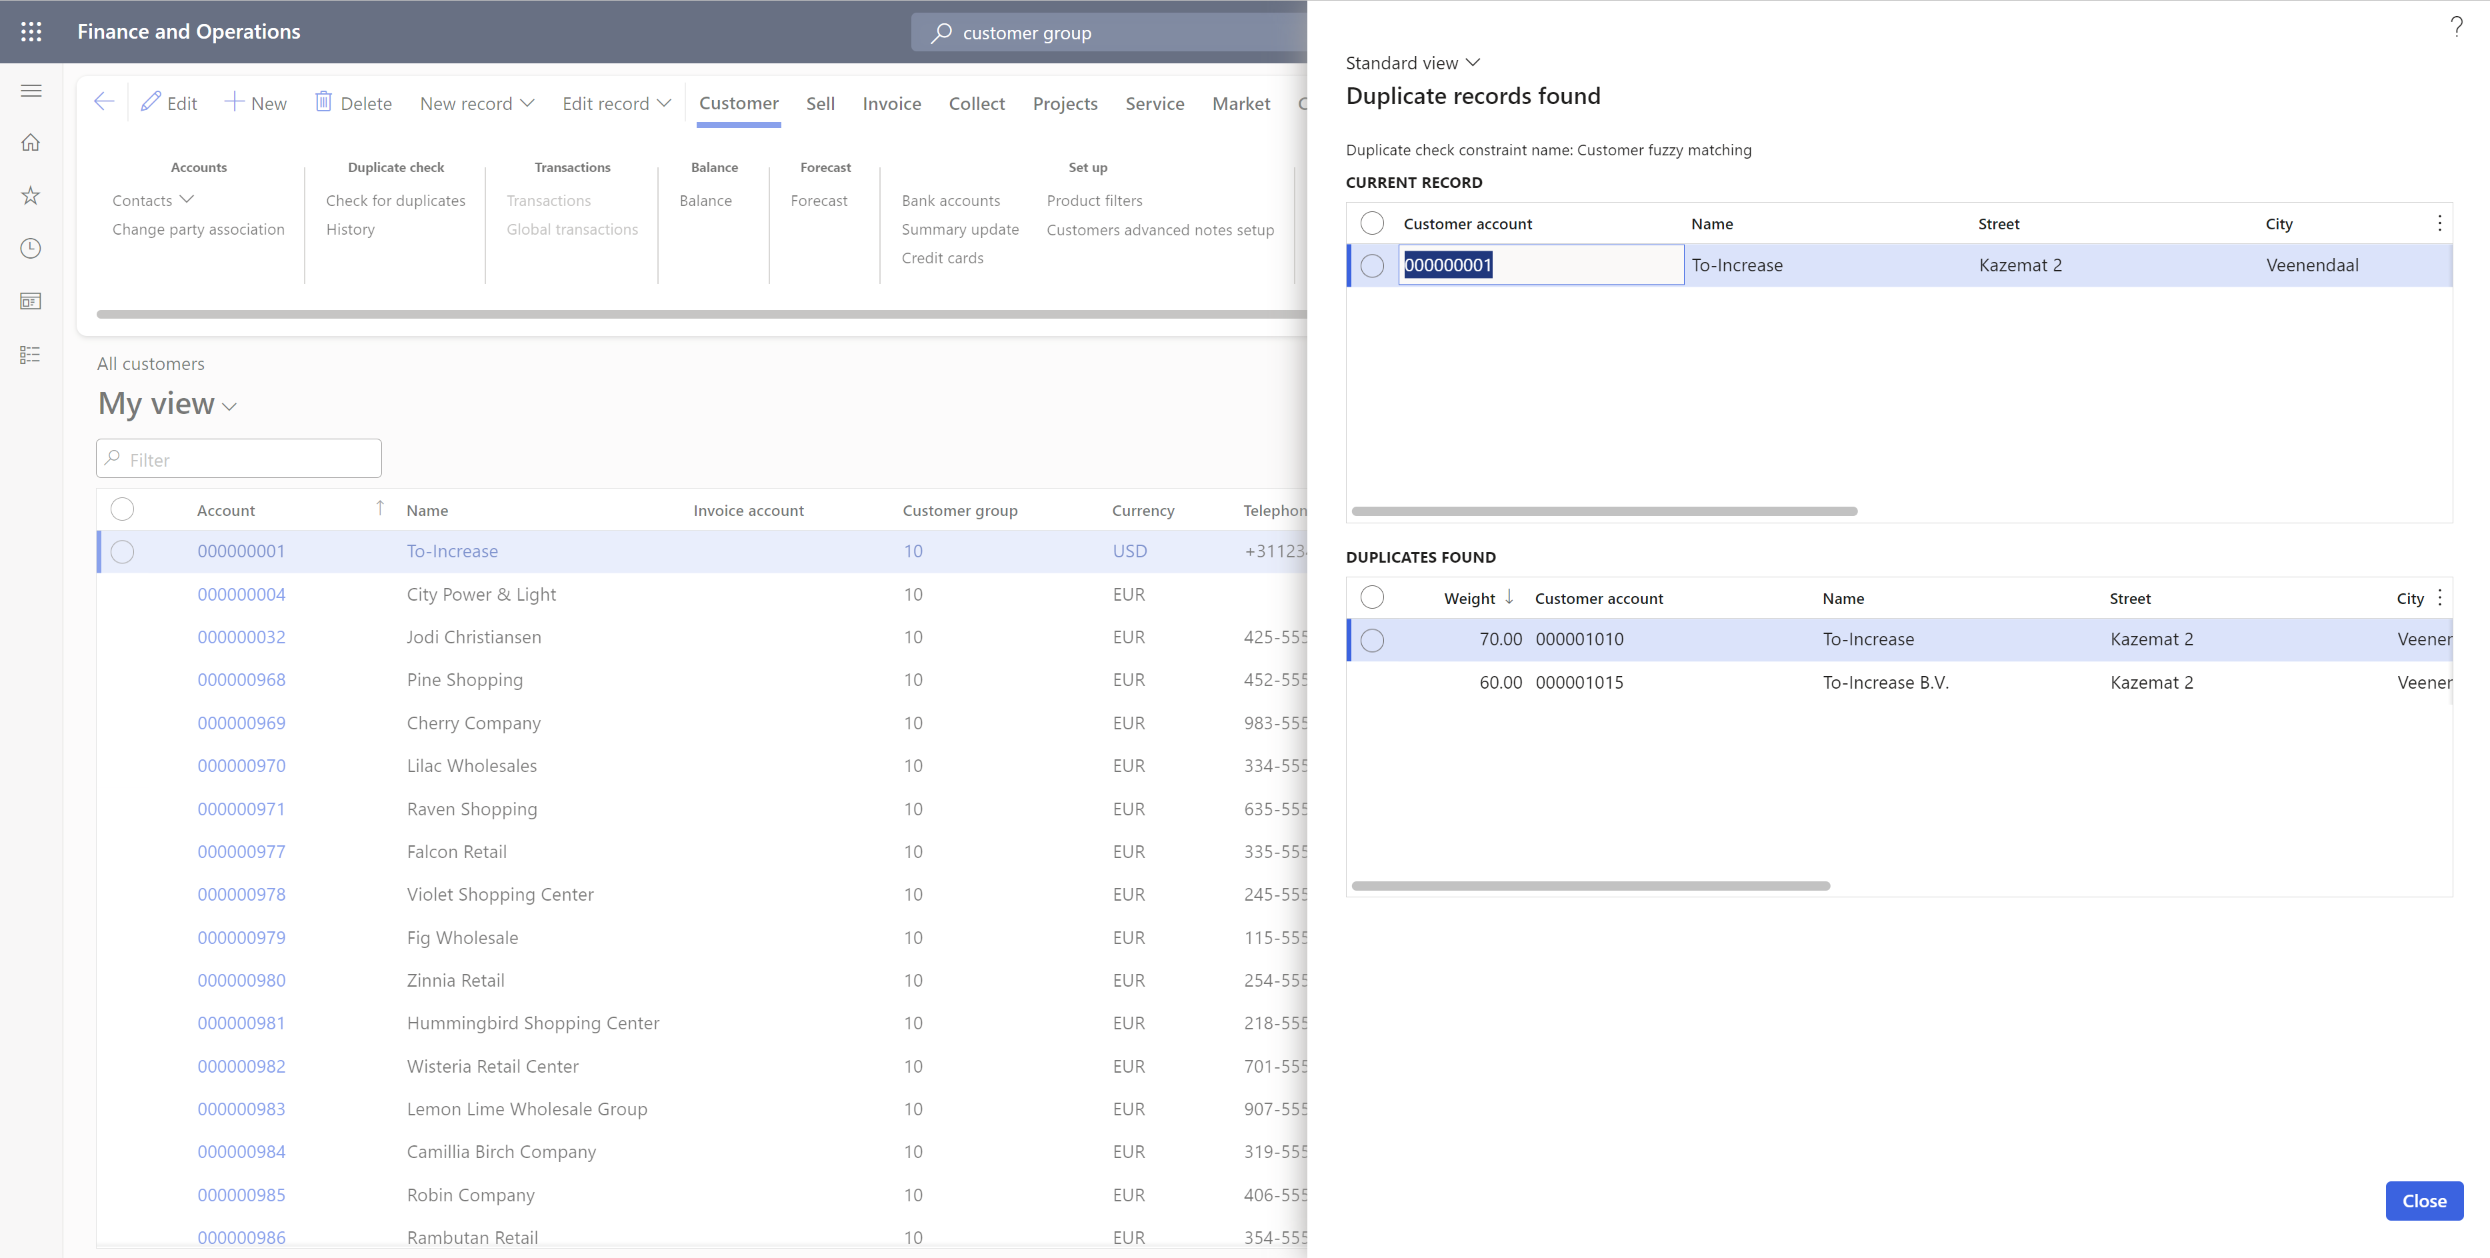
Task: Click Duplicates found horizontal scrollbar
Action: [1590, 886]
